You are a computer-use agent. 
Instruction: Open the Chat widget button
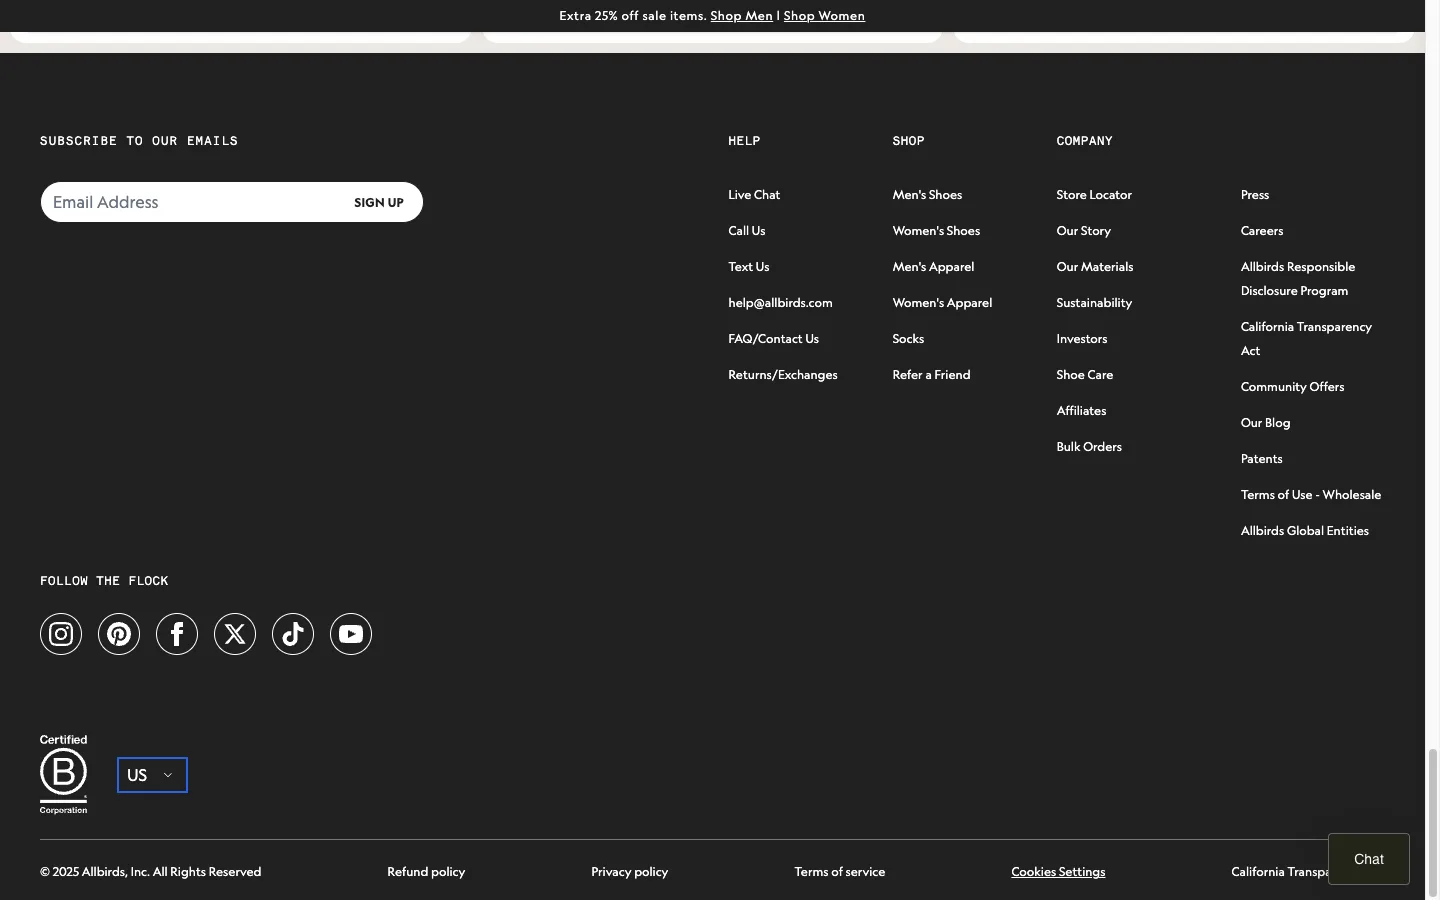tap(1368, 859)
